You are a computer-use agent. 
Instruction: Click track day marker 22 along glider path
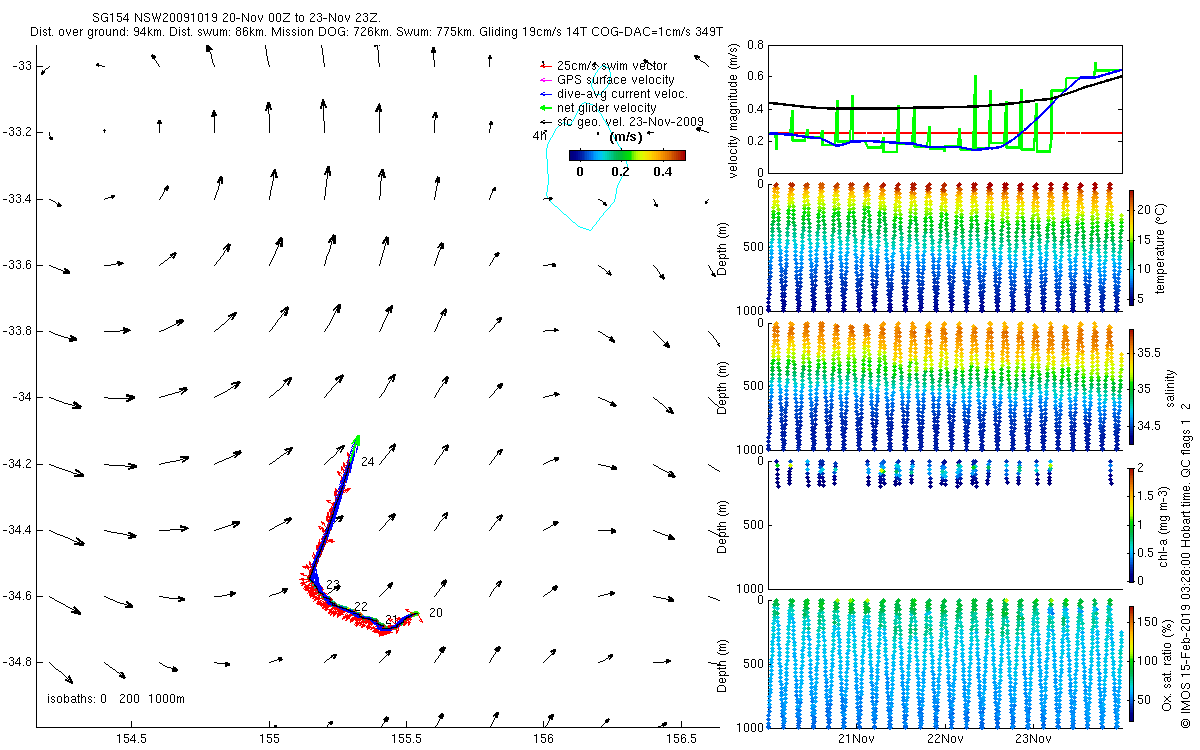click(x=361, y=607)
